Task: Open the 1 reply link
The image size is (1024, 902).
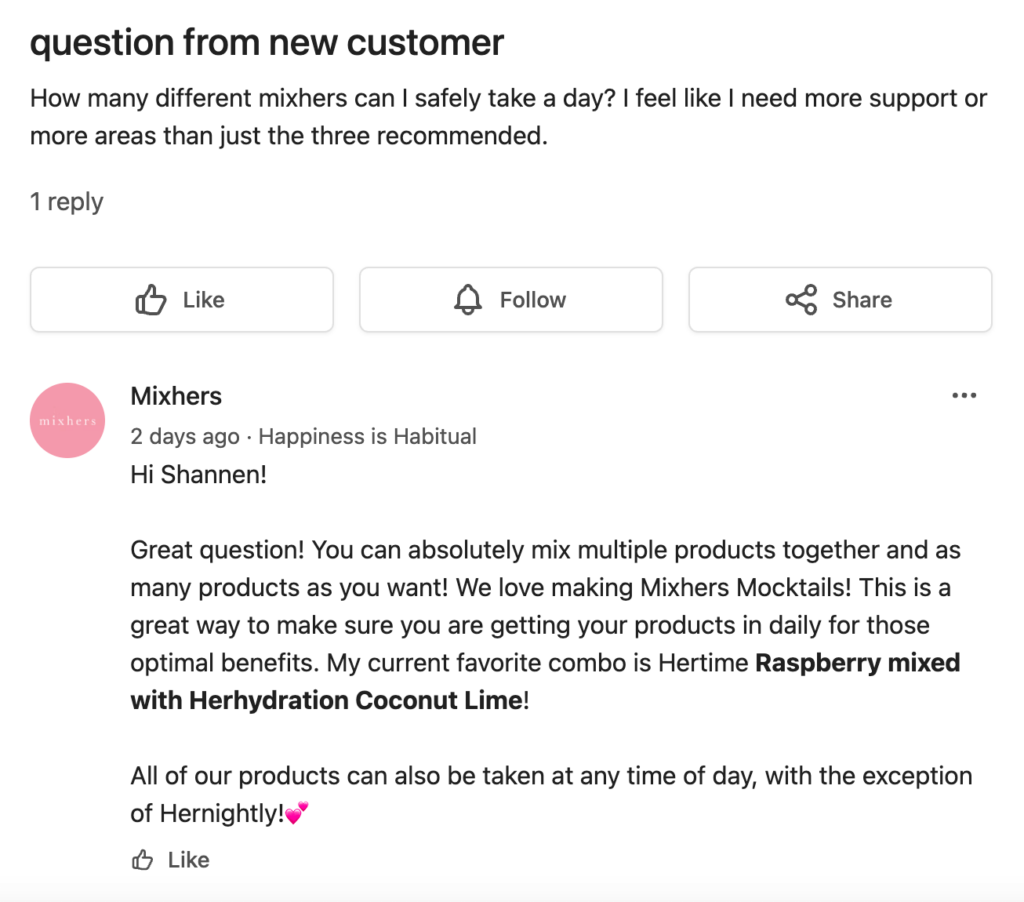Action: click(x=66, y=201)
